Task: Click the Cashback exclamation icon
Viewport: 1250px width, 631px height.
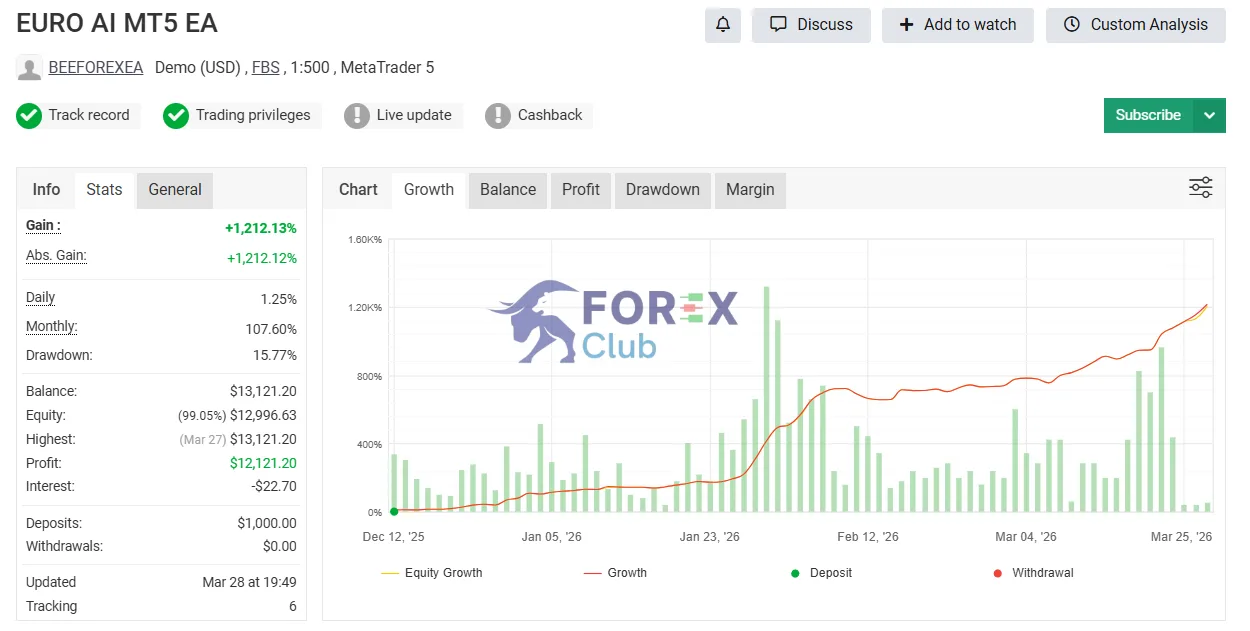Action: (498, 116)
